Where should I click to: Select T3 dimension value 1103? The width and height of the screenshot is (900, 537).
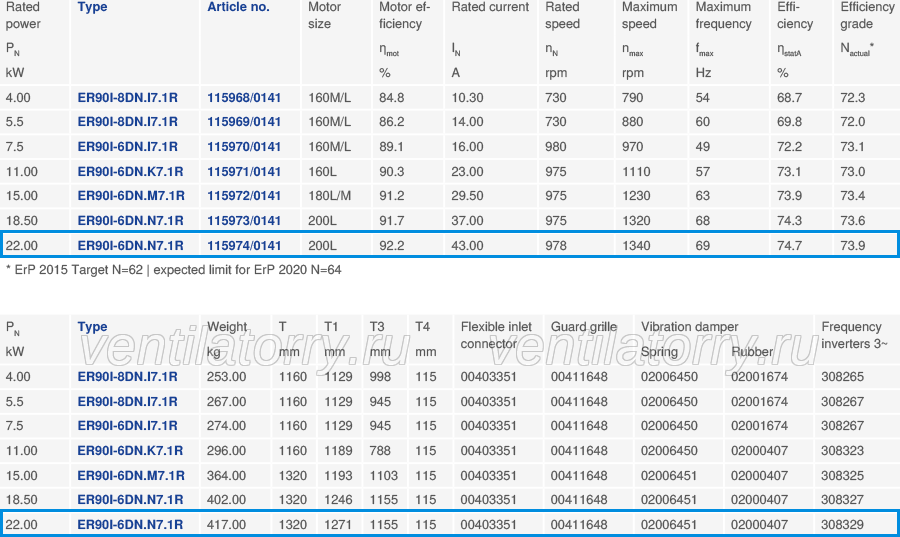click(383, 476)
